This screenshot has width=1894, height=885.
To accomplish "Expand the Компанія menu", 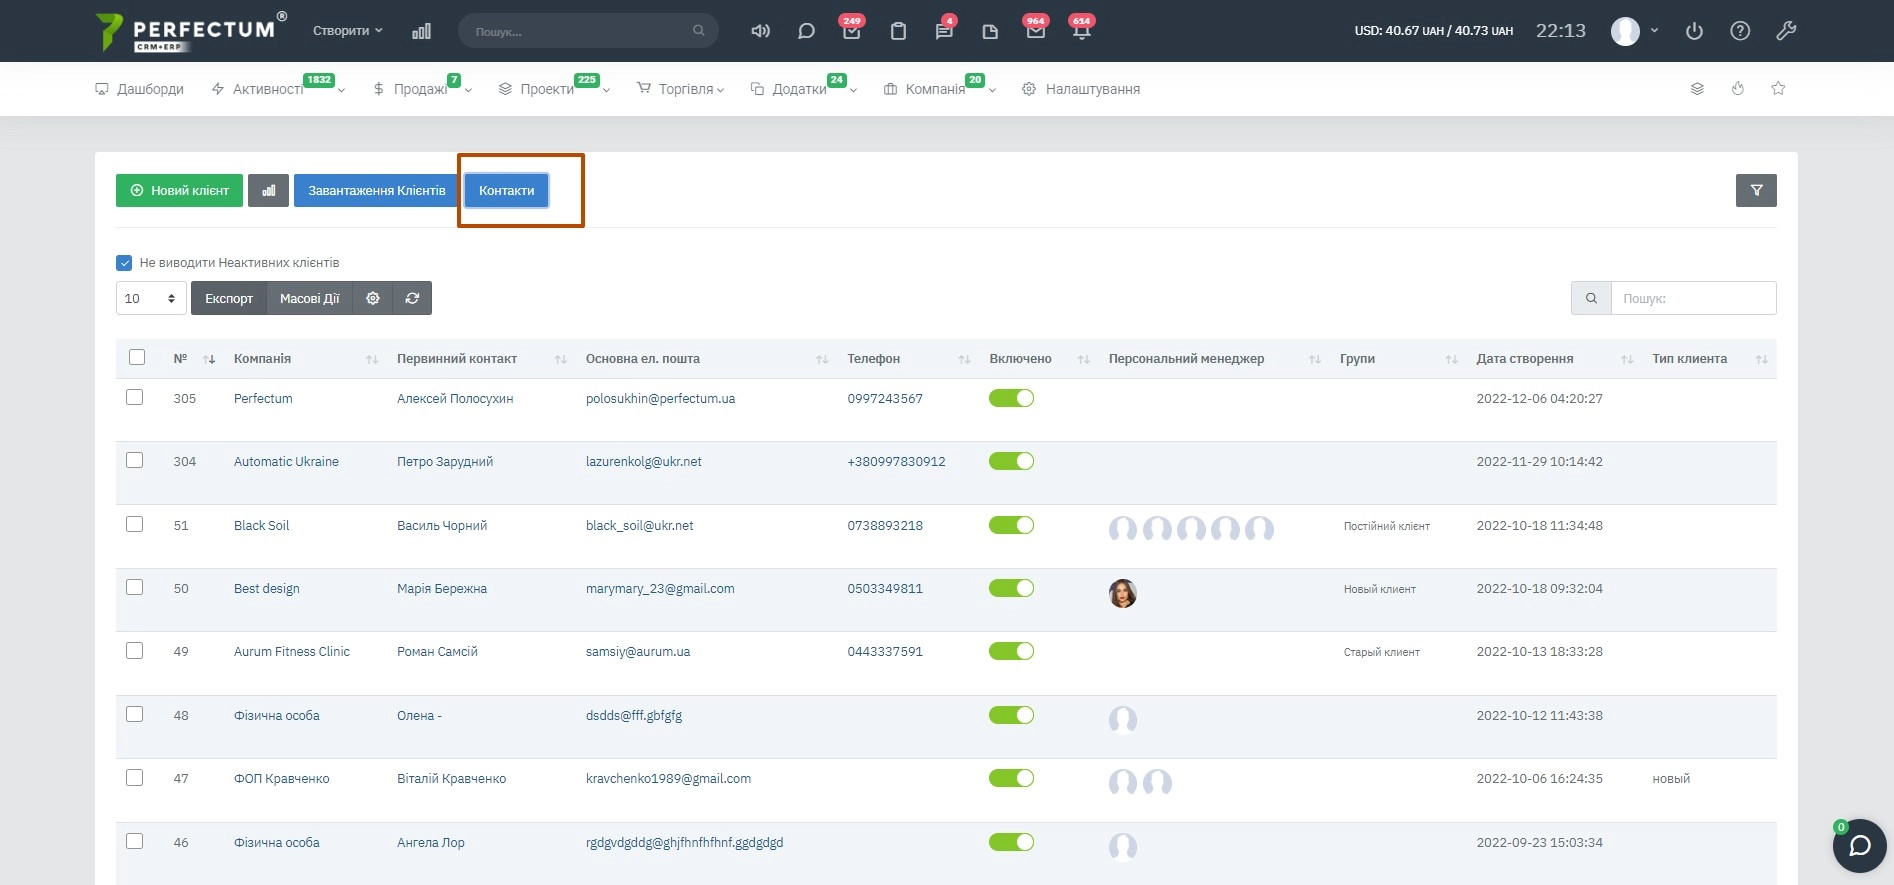I will tap(940, 89).
